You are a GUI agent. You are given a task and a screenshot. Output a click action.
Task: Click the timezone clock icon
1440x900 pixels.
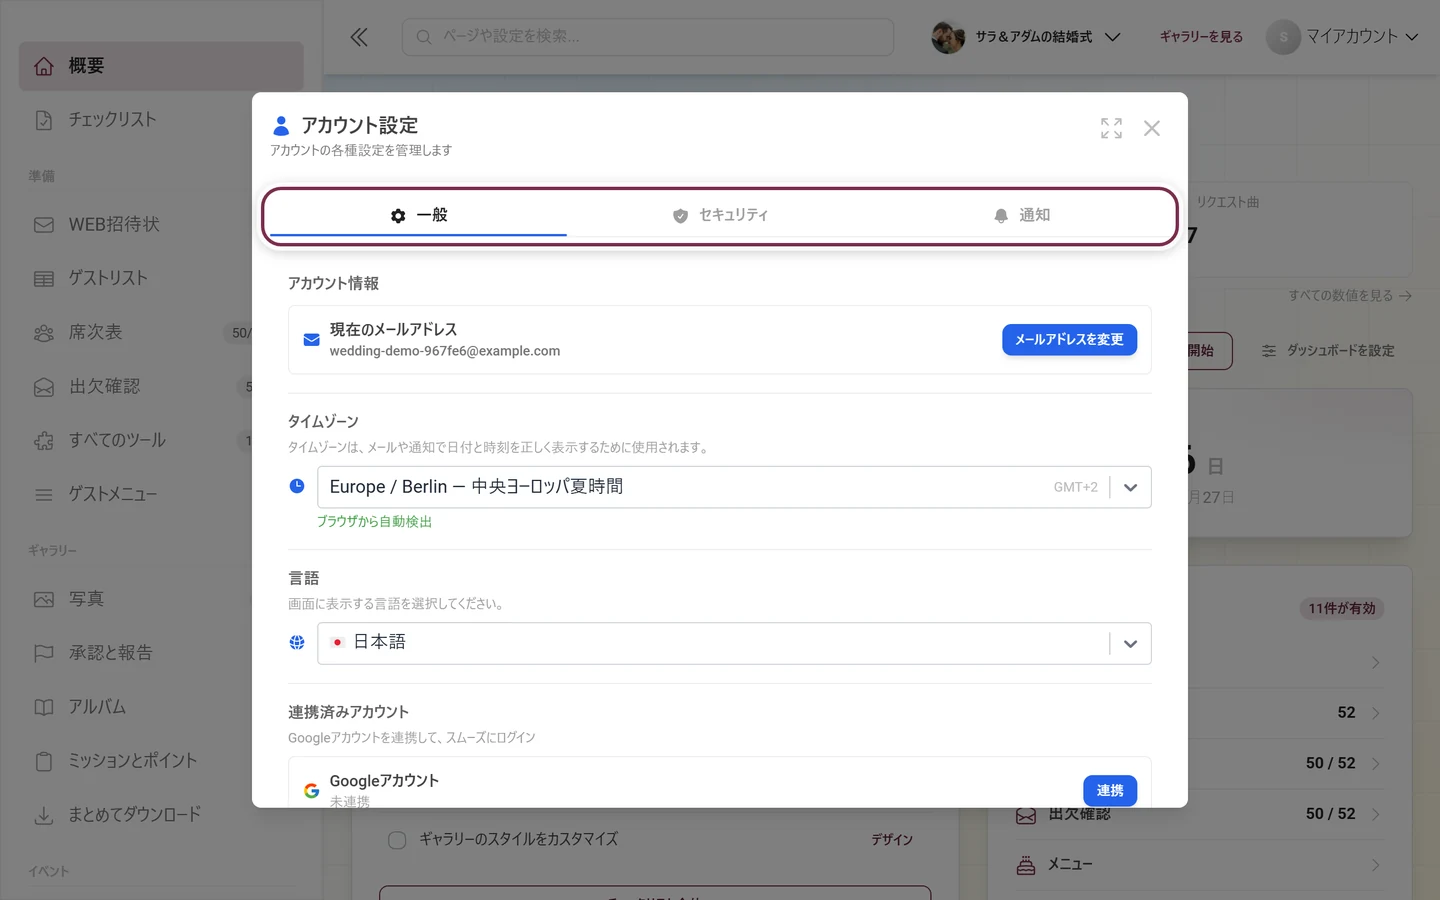point(297,486)
